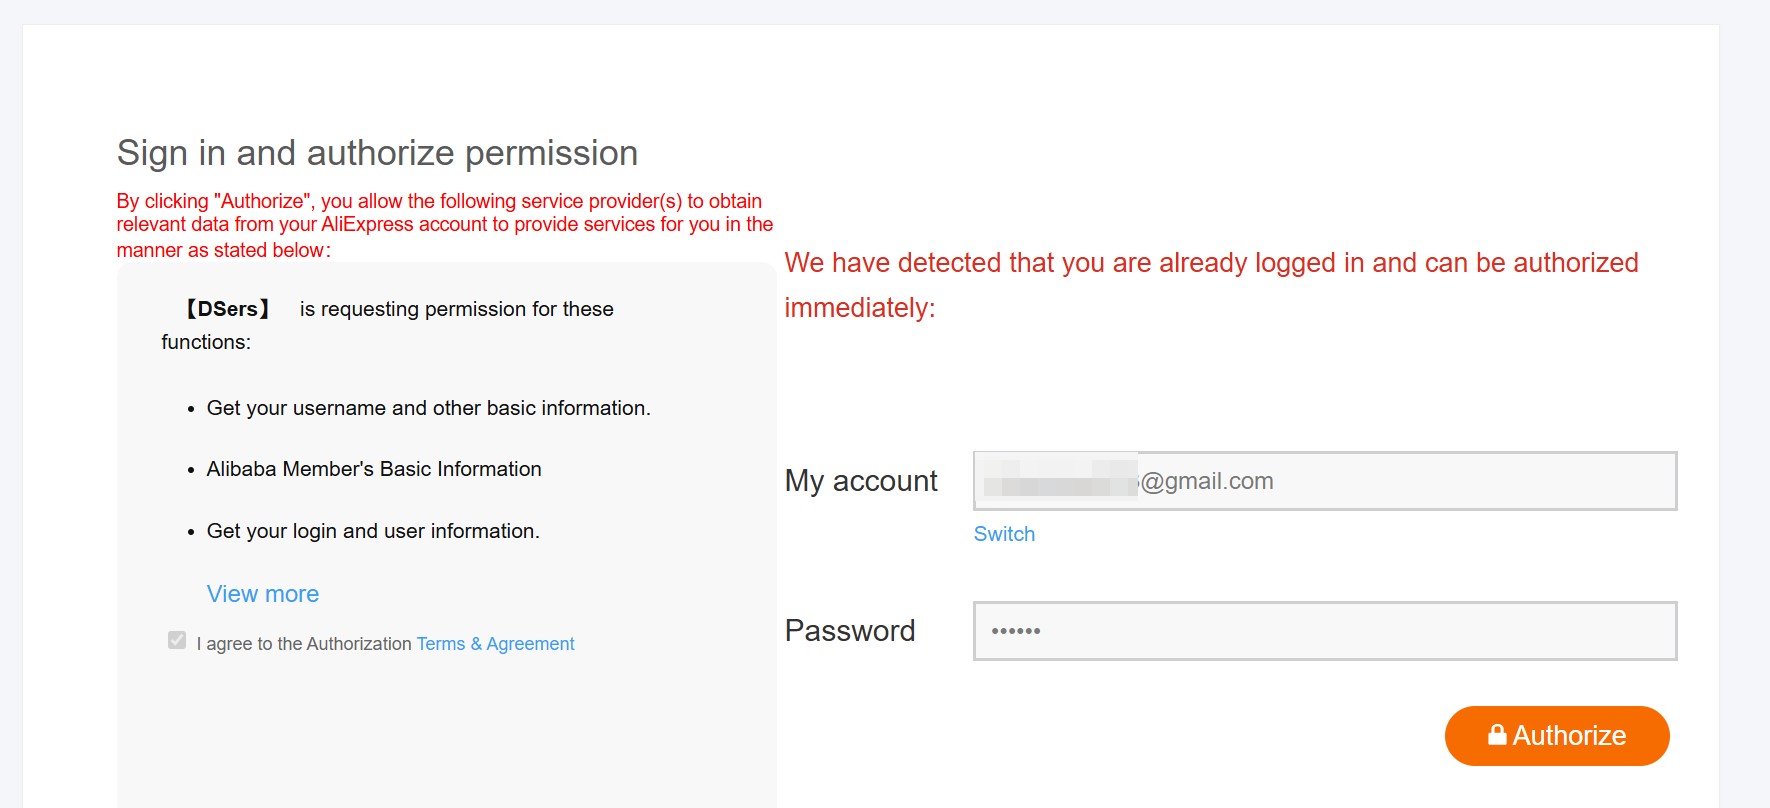
Task: Select "Get your login and user information"
Action: (x=373, y=531)
